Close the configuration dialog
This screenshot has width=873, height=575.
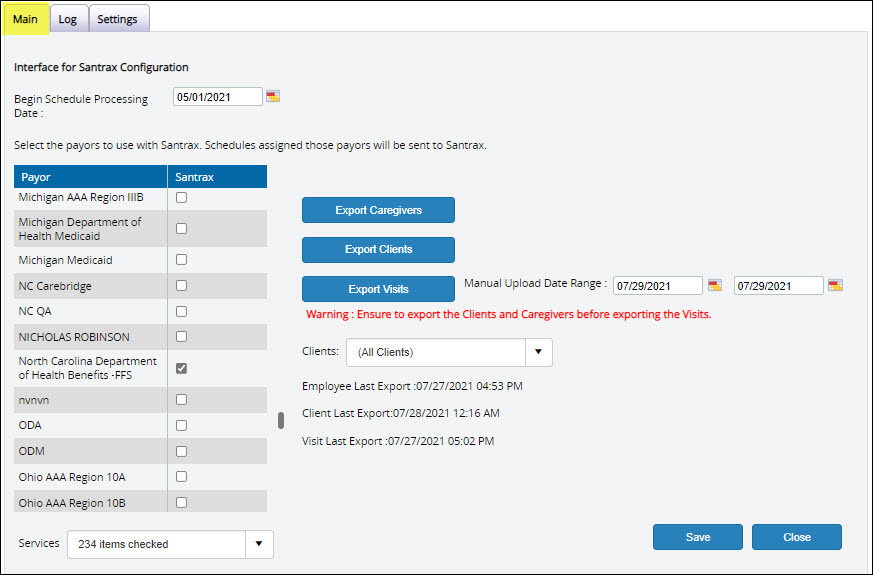click(x=797, y=537)
